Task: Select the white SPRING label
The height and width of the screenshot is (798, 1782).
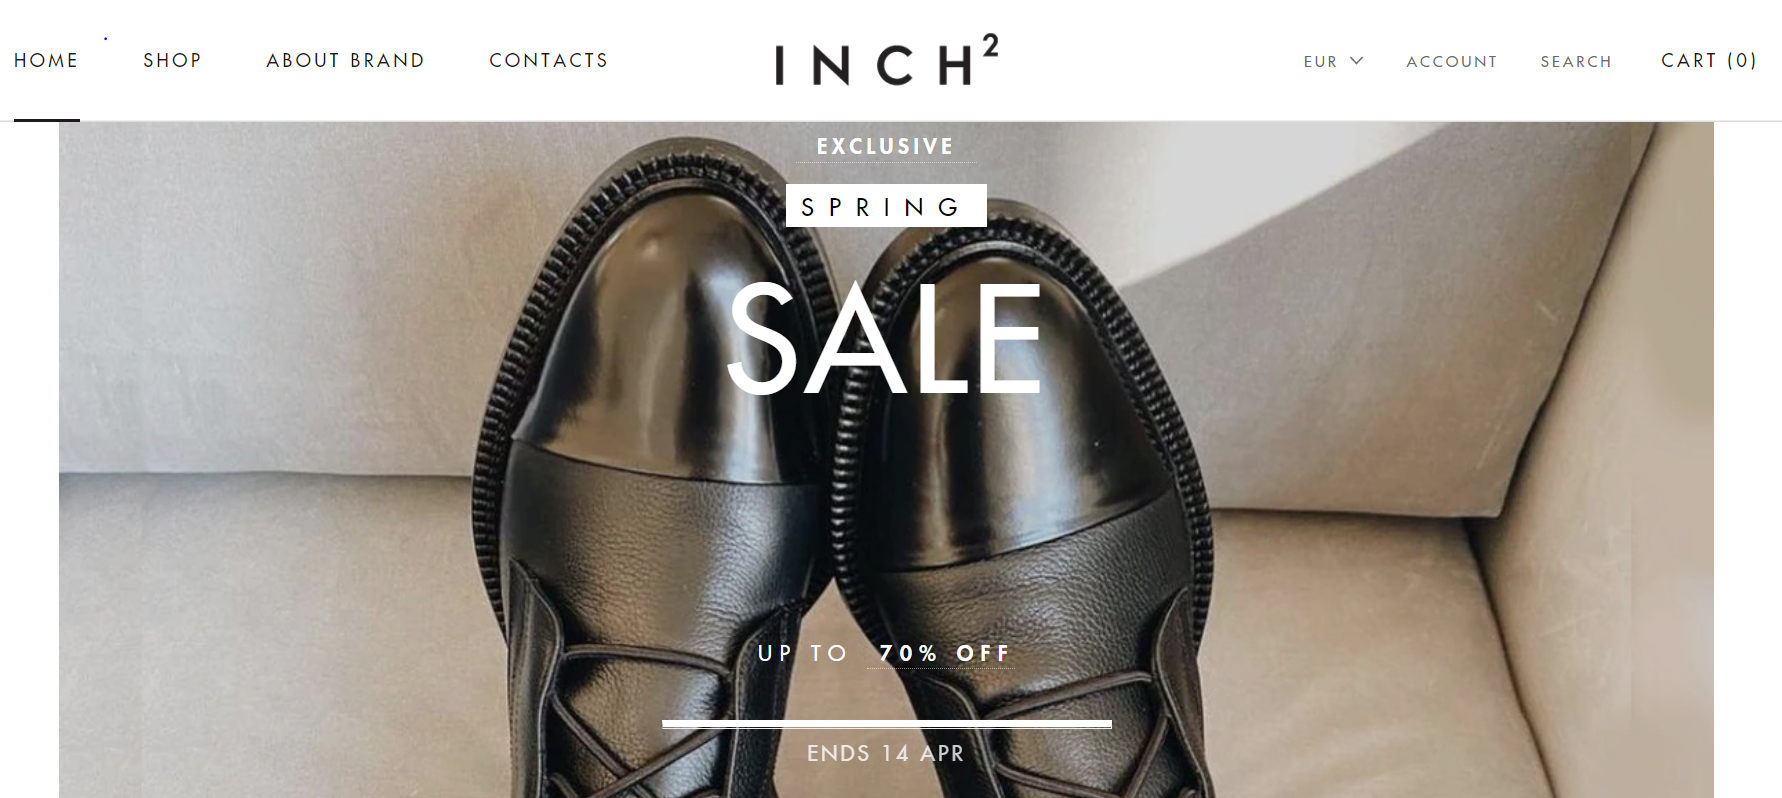Action: pos(886,205)
